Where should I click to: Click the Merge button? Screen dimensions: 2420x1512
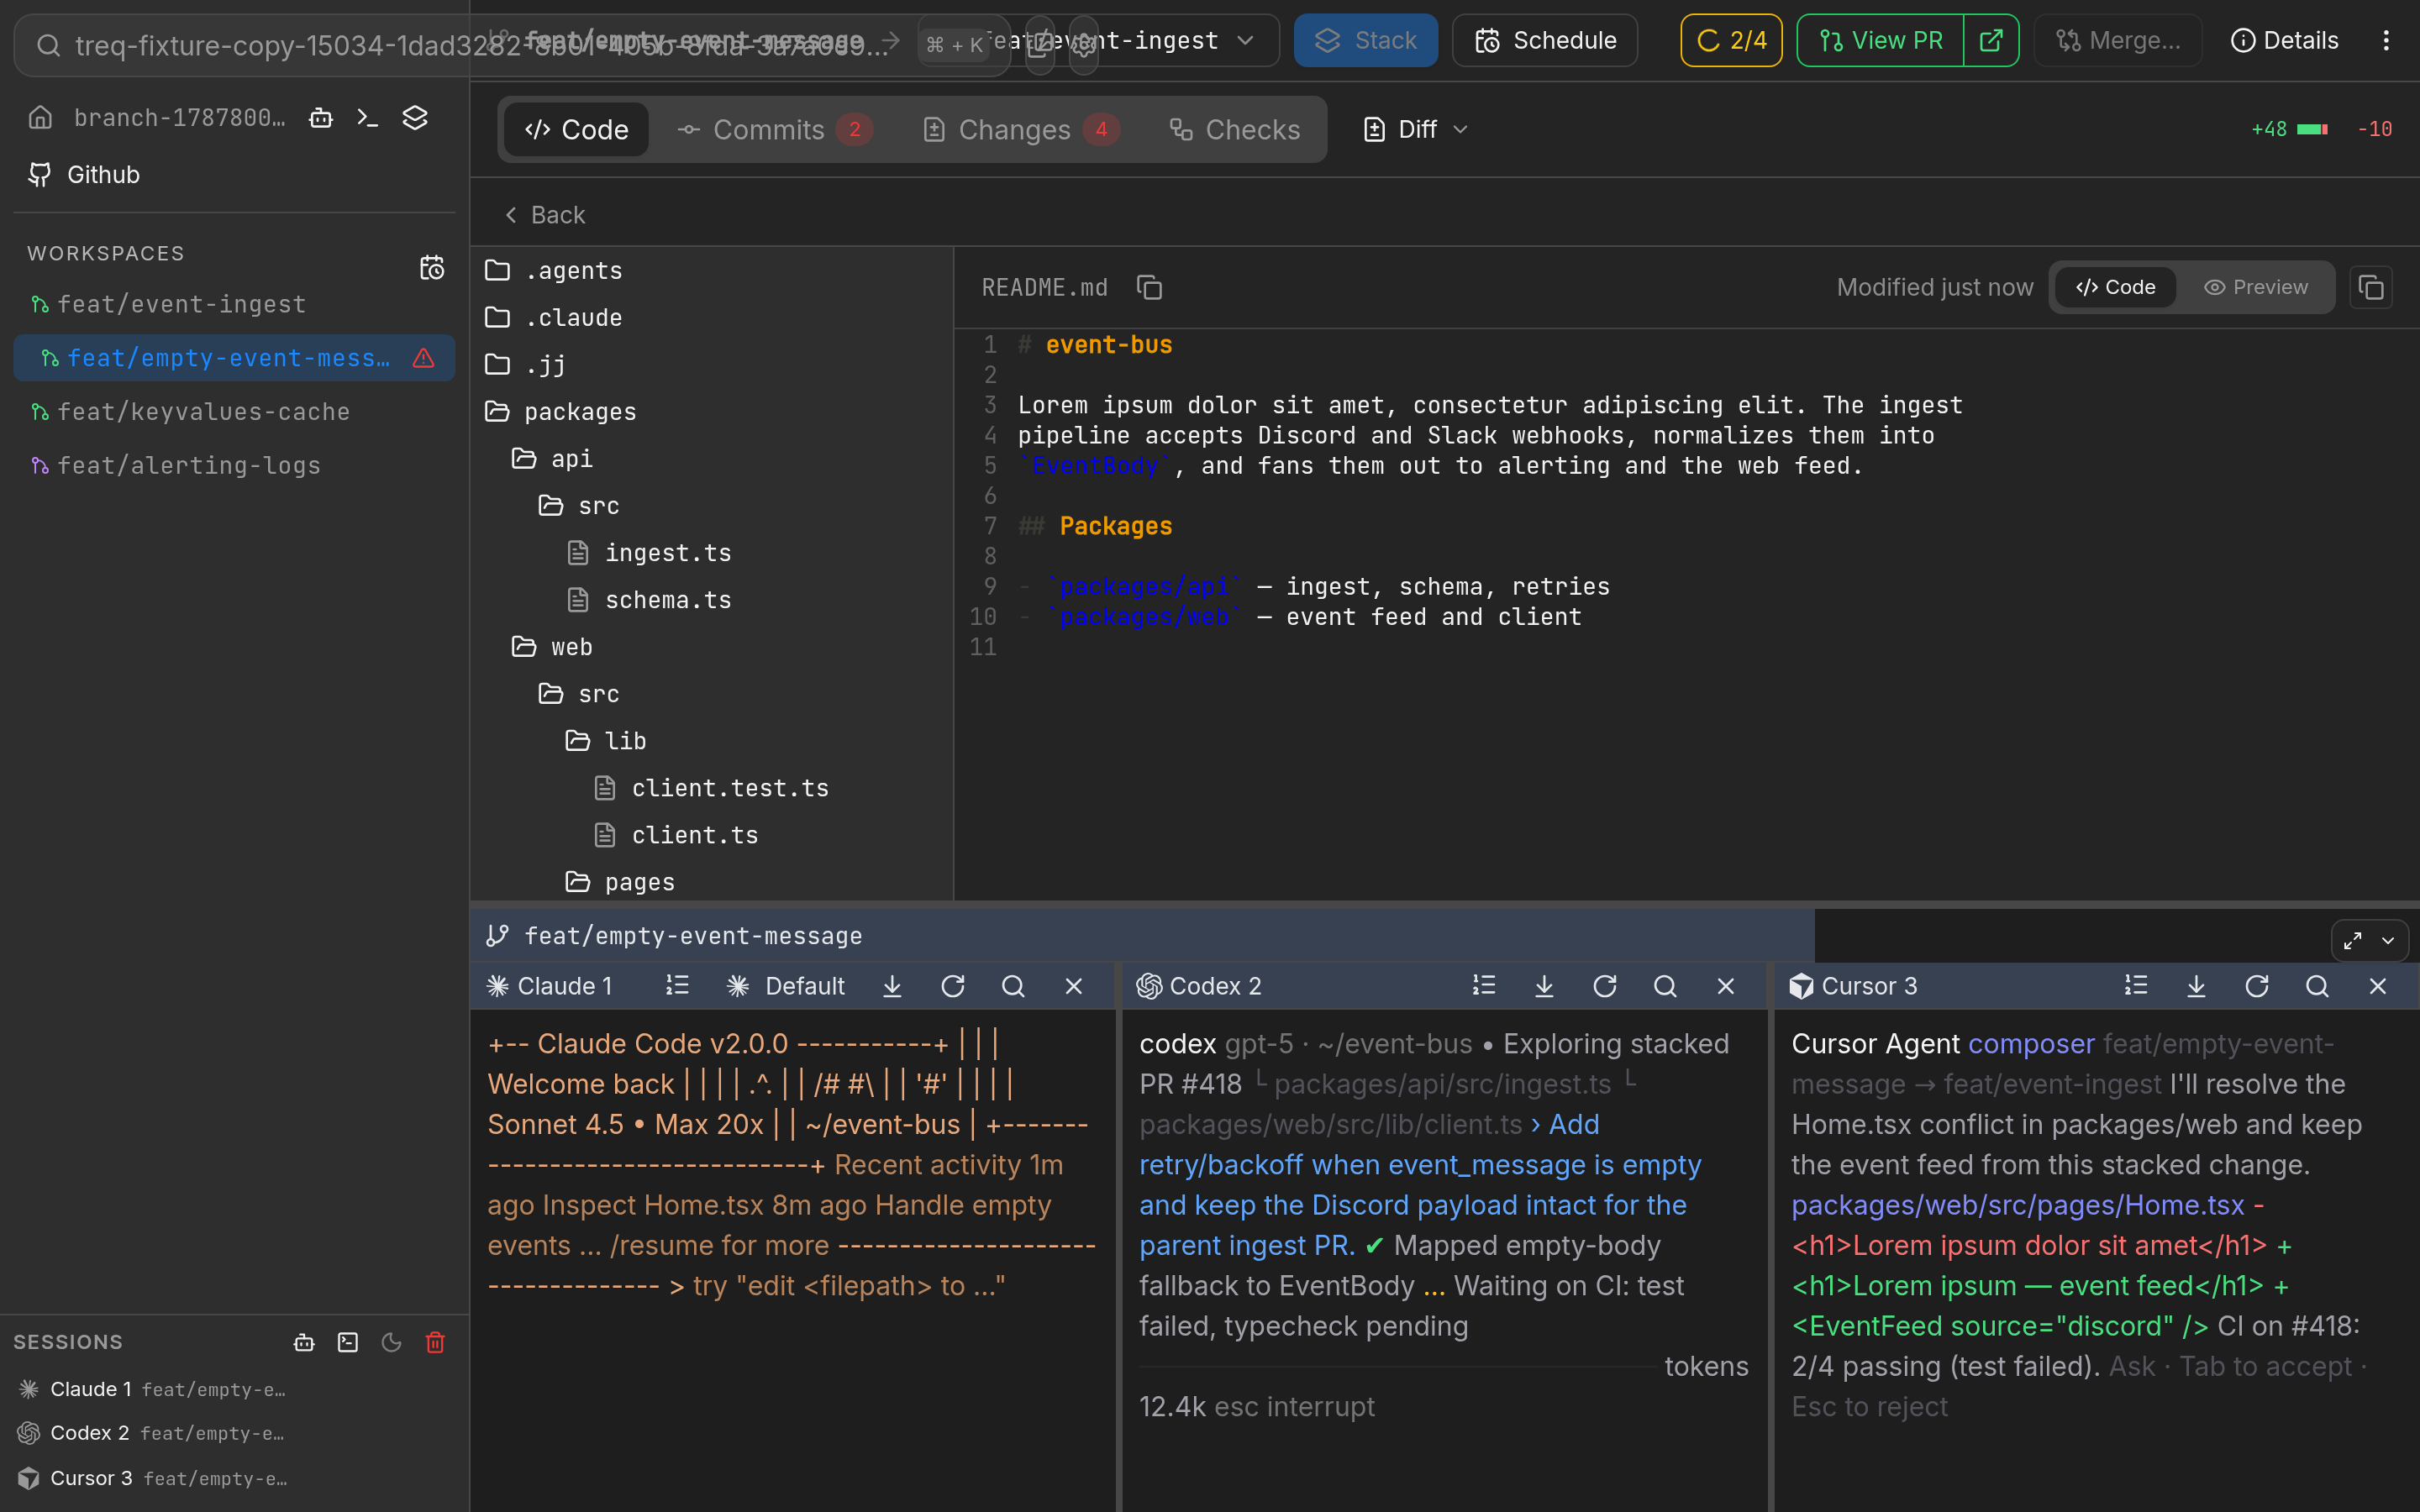point(2118,40)
